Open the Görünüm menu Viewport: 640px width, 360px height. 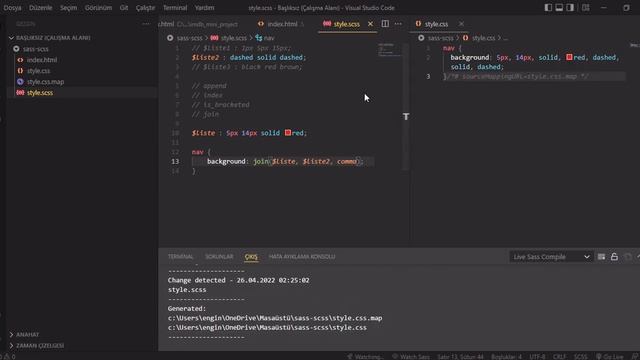pyautogui.click(x=98, y=8)
